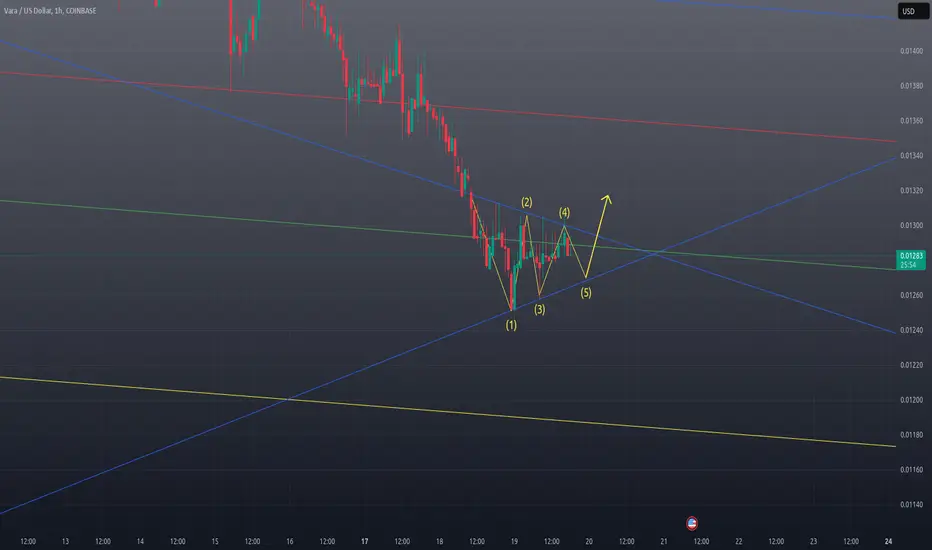Select the Elliott wave label (1)
The width and height of the screenshot is (932, 550).
click(x=511, y=325)
